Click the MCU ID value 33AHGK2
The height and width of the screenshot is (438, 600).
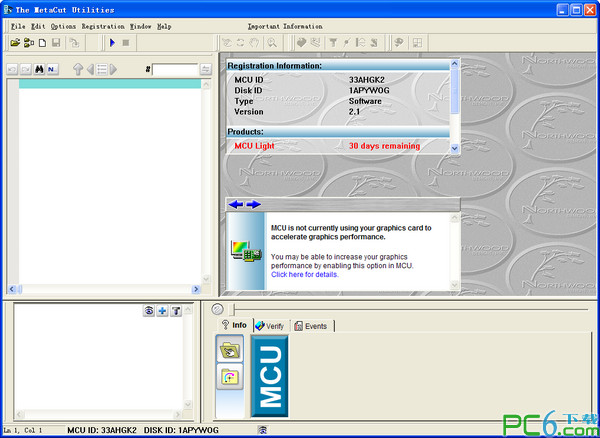367,80
